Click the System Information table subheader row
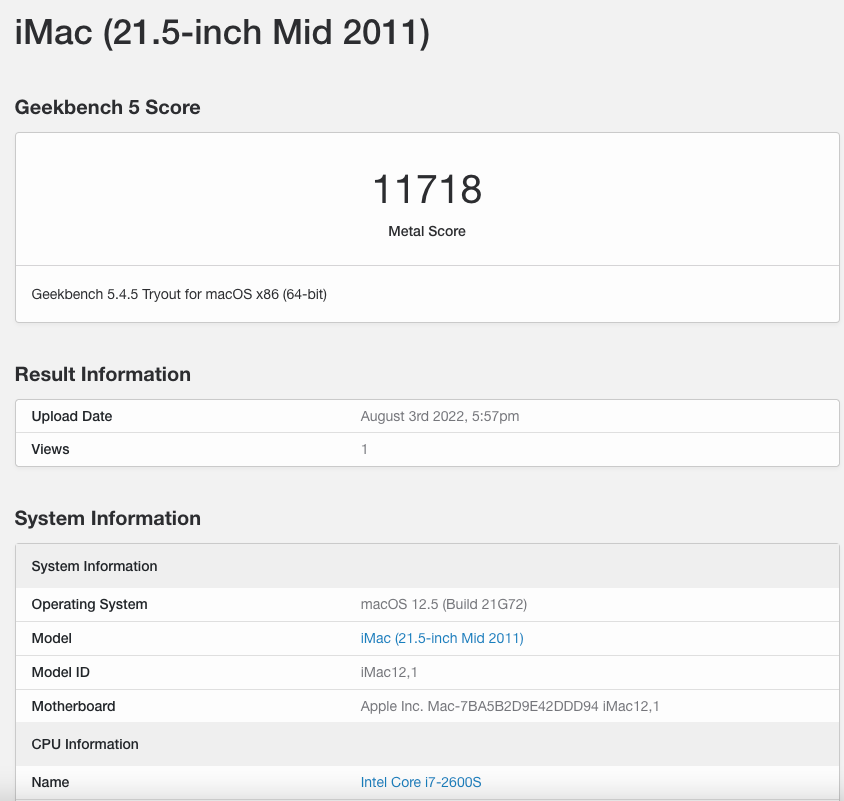Viewport: 844px width, 801px height. 94,566
